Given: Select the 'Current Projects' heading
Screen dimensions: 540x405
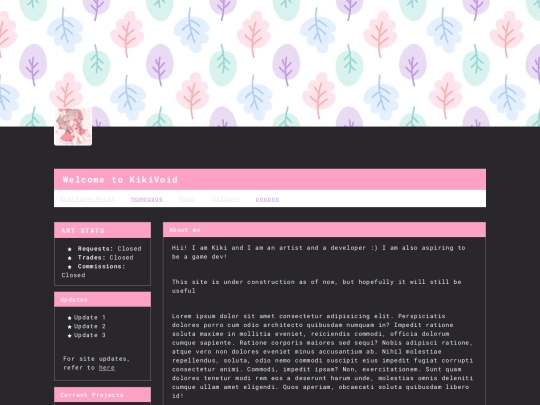Looking at the screenshot, I should [92, 395].
